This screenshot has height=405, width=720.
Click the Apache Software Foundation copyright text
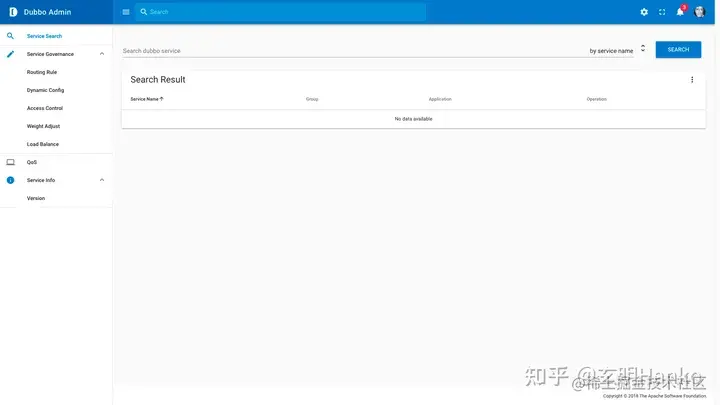tap(654, 396)
